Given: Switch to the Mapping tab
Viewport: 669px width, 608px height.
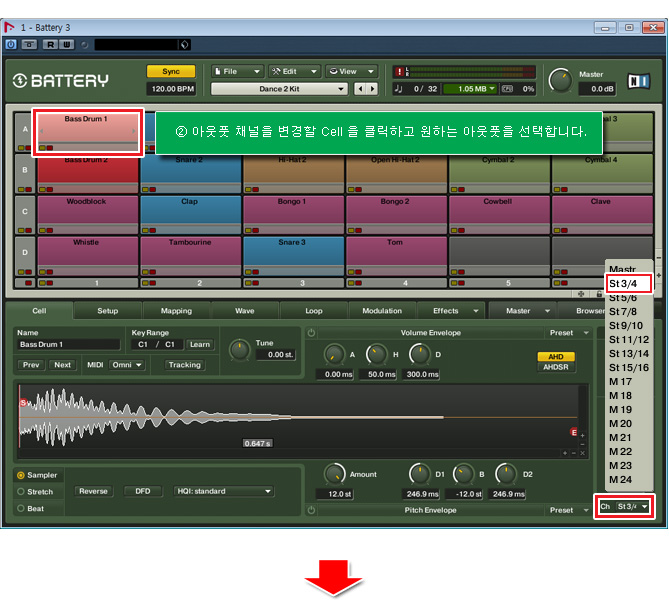Looking at the screenshot, I should (176, 311).
